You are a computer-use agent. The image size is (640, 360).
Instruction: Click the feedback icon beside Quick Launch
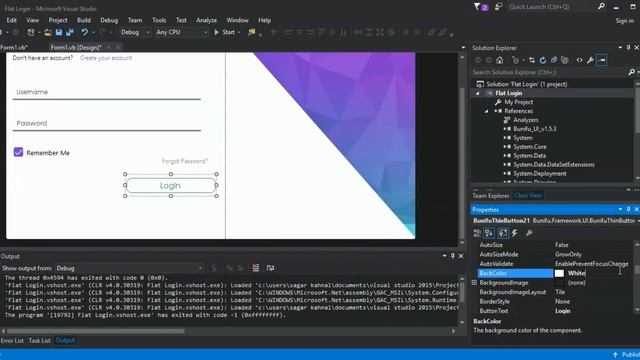pos(498,7)
